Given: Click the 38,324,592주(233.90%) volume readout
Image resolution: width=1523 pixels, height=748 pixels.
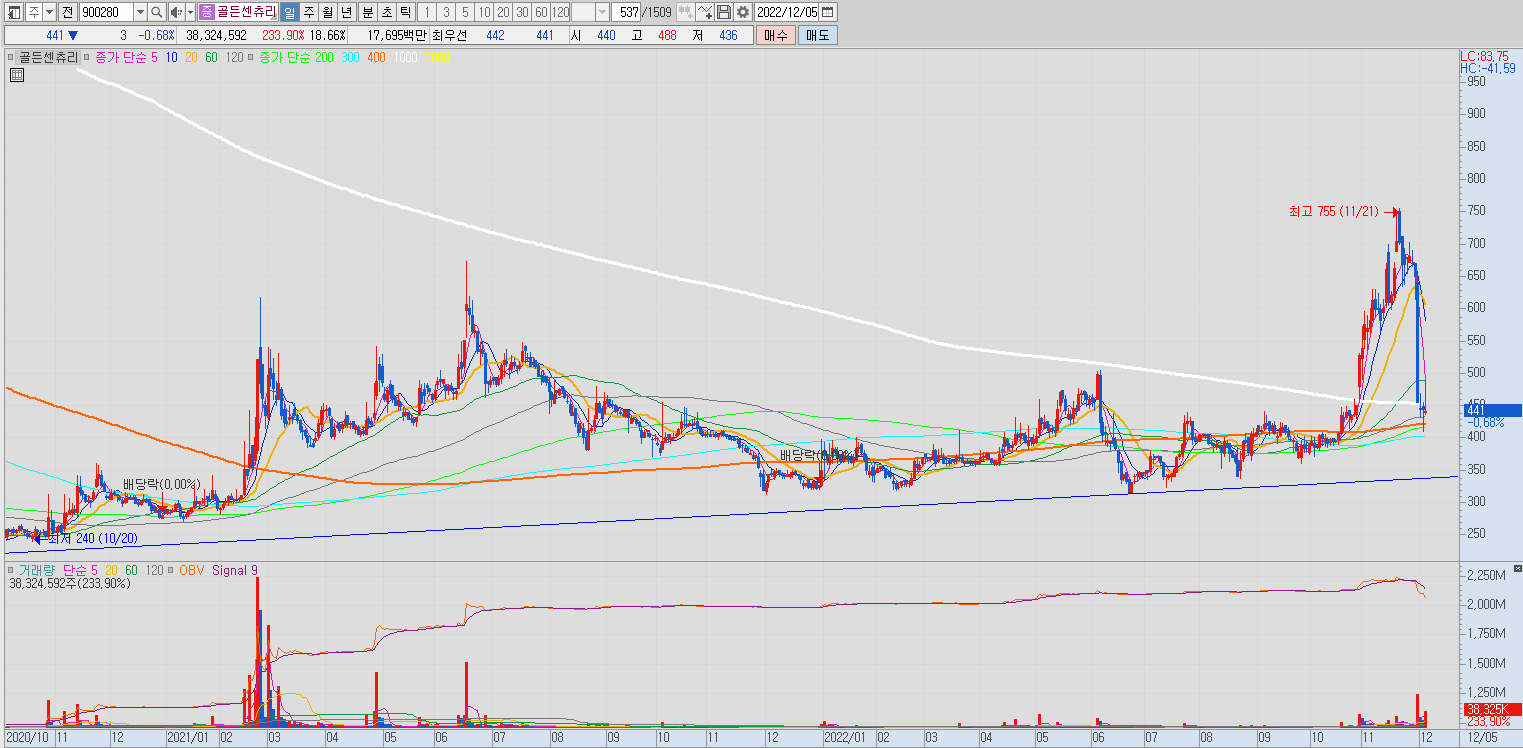Looking at the screenshot, I should 70,583.
